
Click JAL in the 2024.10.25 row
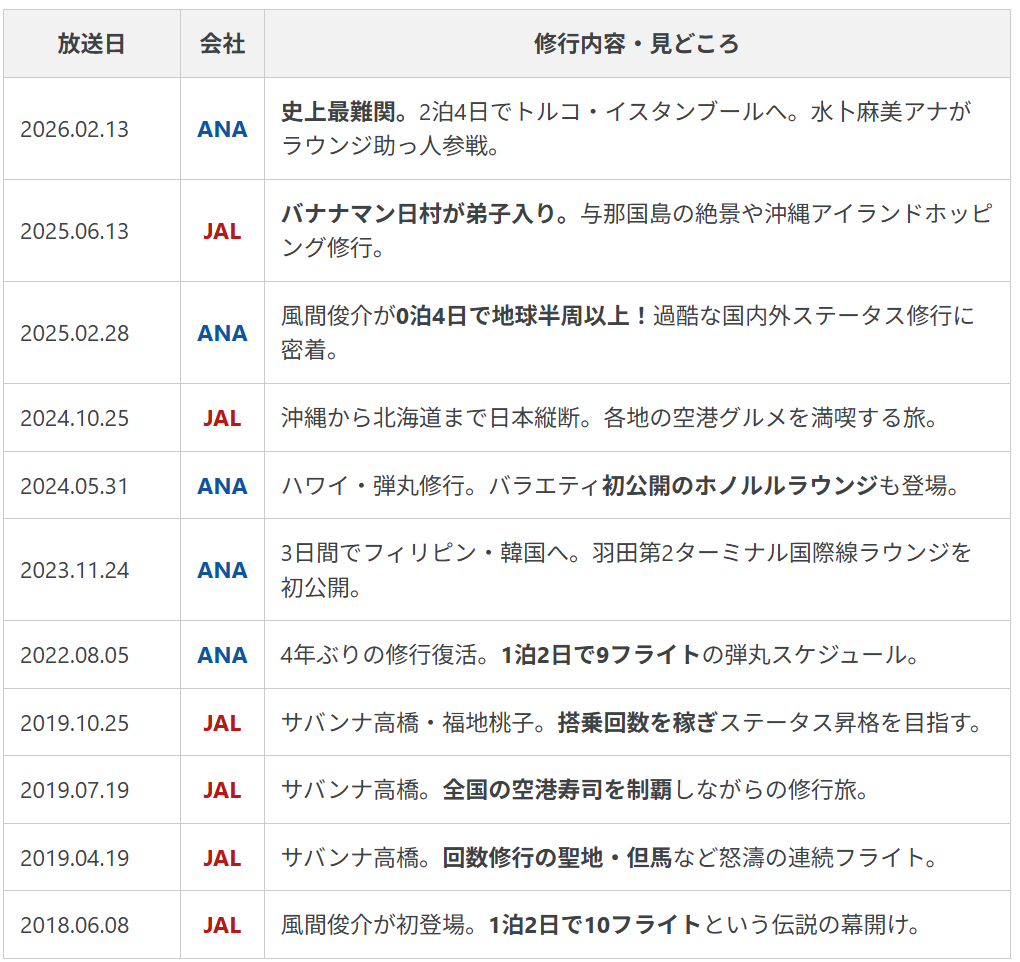222,418
